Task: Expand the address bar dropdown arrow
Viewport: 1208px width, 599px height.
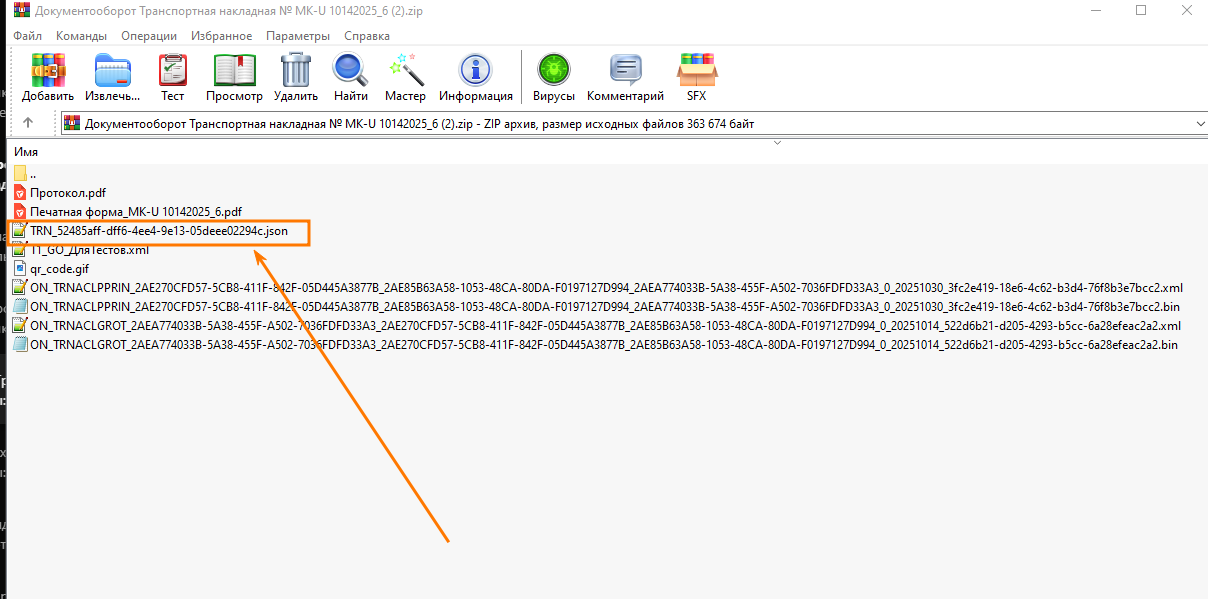Action: tap(1200, 124)
